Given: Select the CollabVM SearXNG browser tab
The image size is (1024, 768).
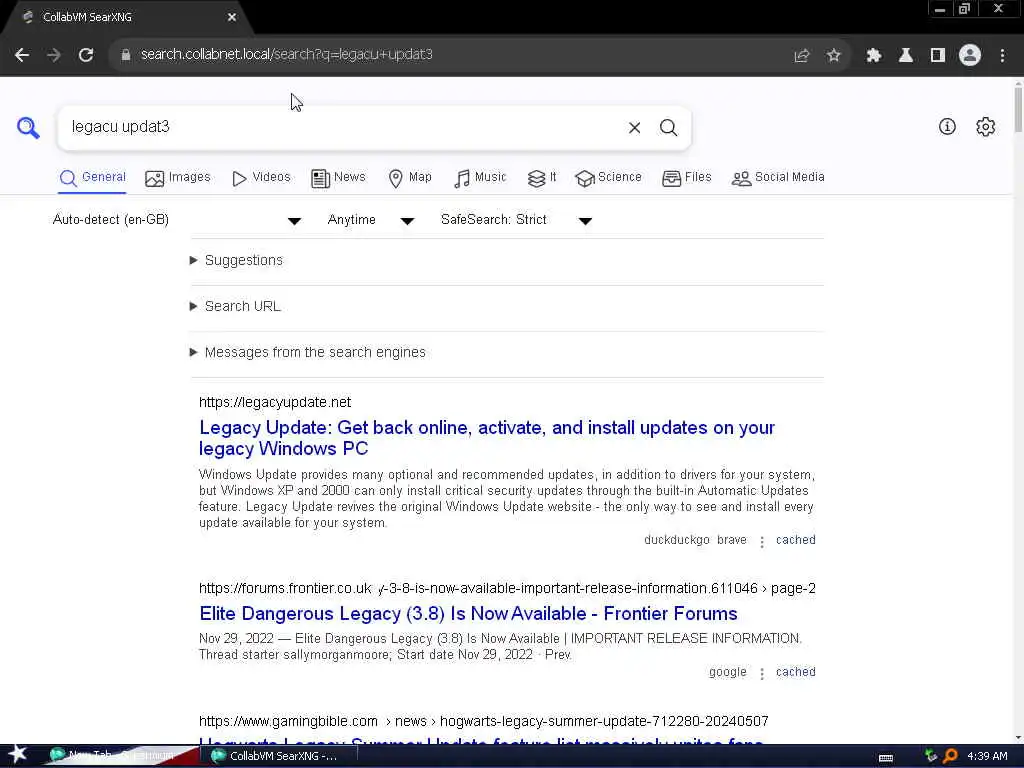Looking at the screenshot, I should (x=125, y=18).
